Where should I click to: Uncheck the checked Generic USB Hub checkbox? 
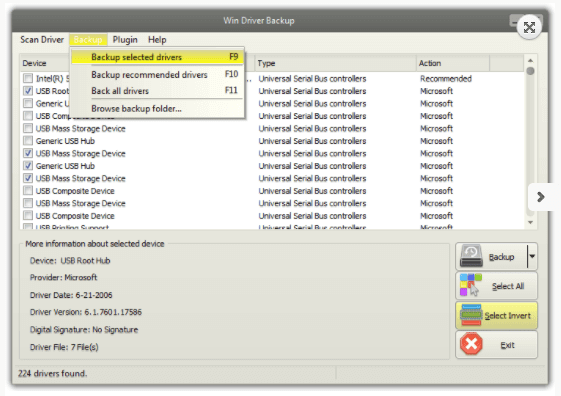click(x=28, y=166)
